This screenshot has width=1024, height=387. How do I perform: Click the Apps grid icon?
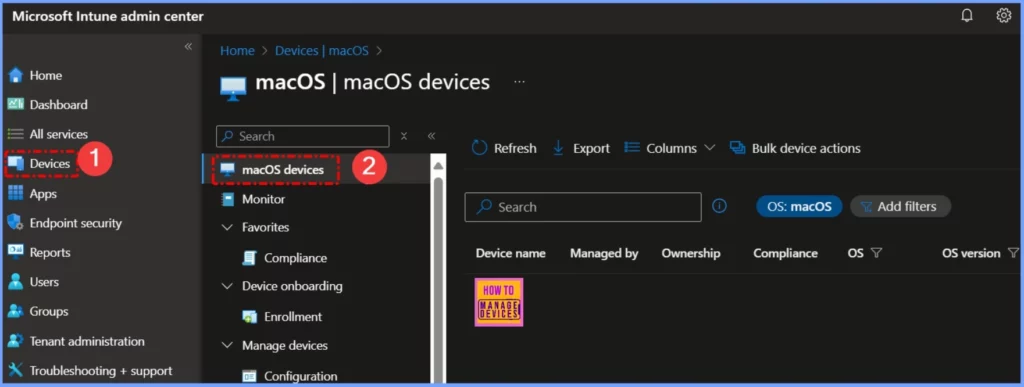16,194
